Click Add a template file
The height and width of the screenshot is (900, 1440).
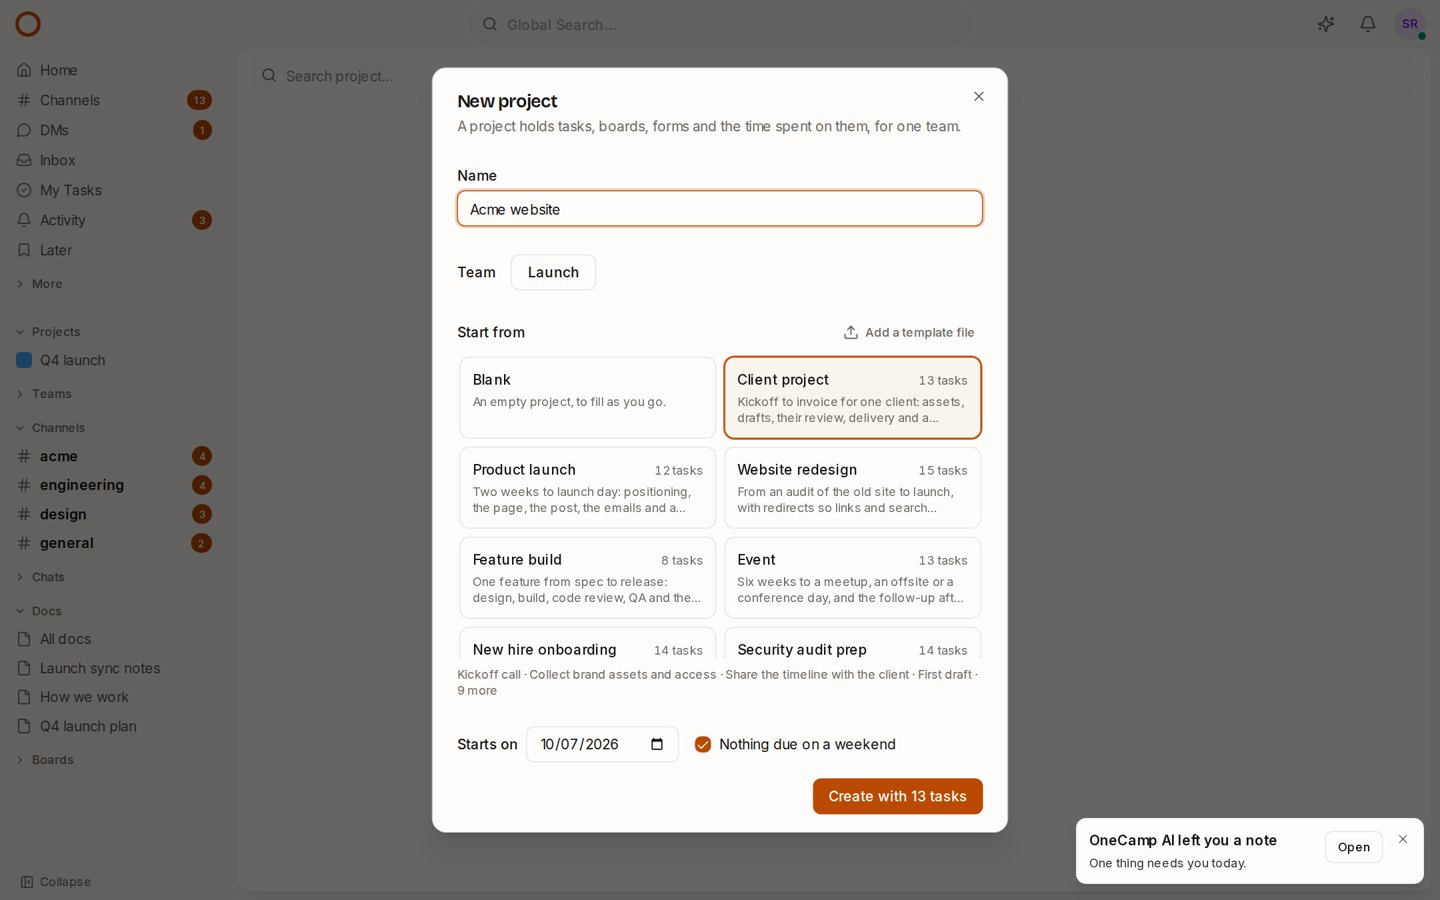pos(909,332)
